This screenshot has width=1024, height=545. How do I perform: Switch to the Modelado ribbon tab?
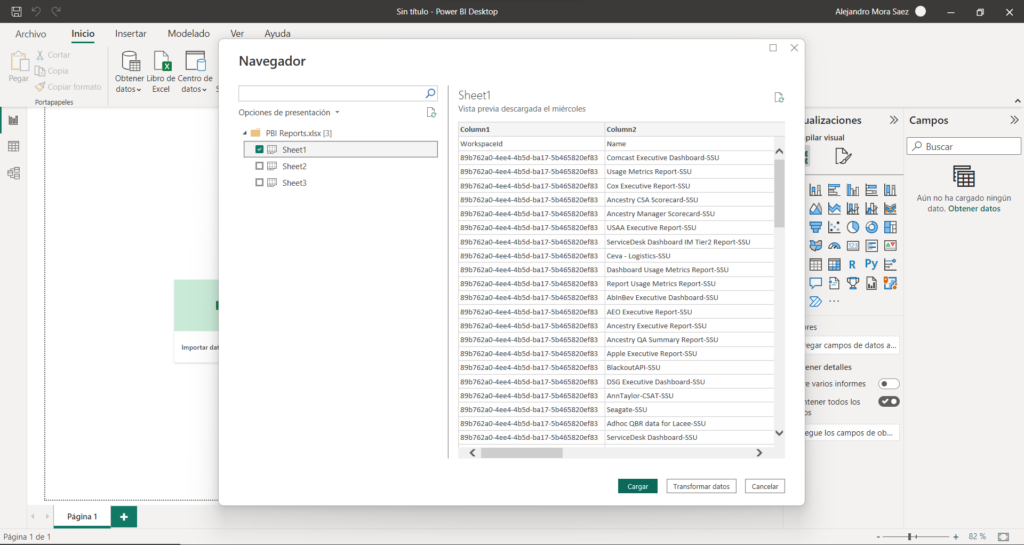coord(188,33)
